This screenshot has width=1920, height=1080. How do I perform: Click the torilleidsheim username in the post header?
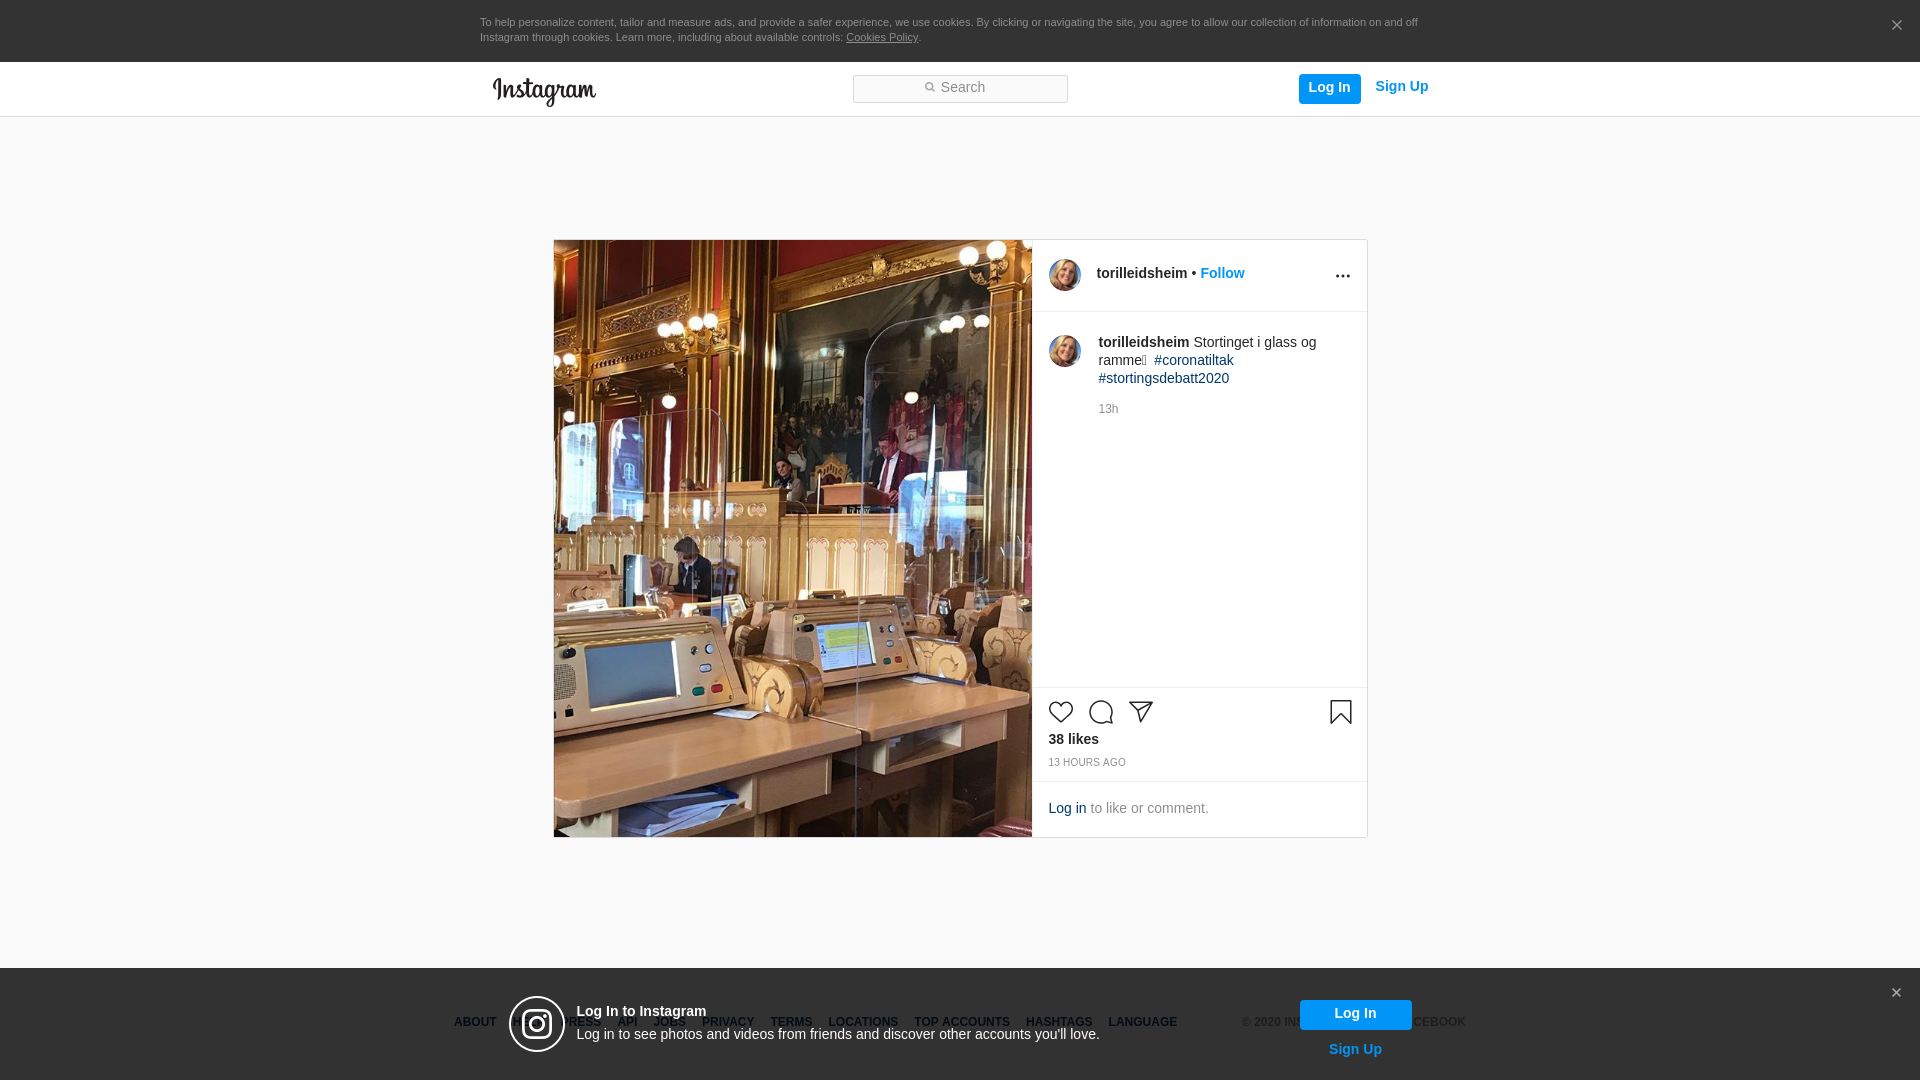pyautogui.click(x=1141, y=273)
